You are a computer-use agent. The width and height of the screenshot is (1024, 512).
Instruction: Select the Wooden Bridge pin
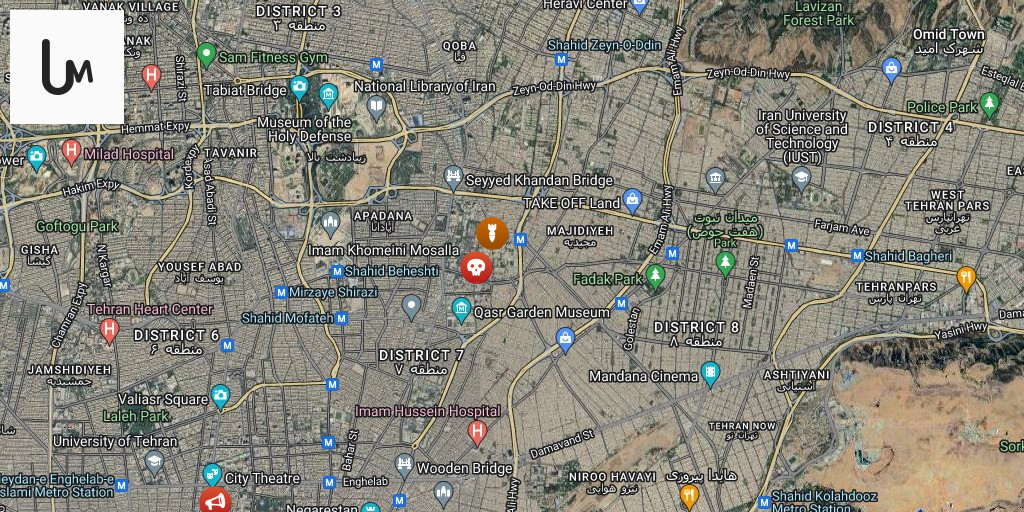coord(405,466)
